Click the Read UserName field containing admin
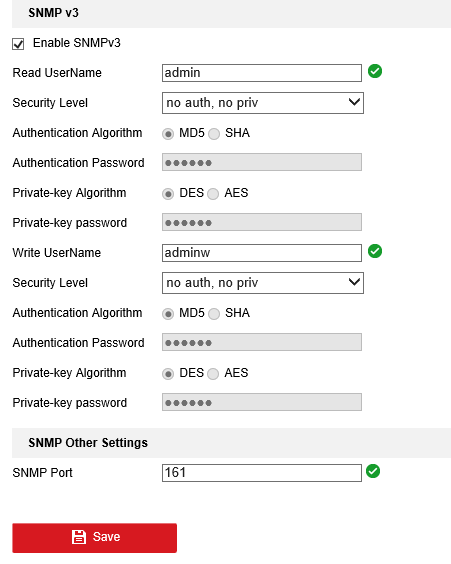 coord(262,73)
